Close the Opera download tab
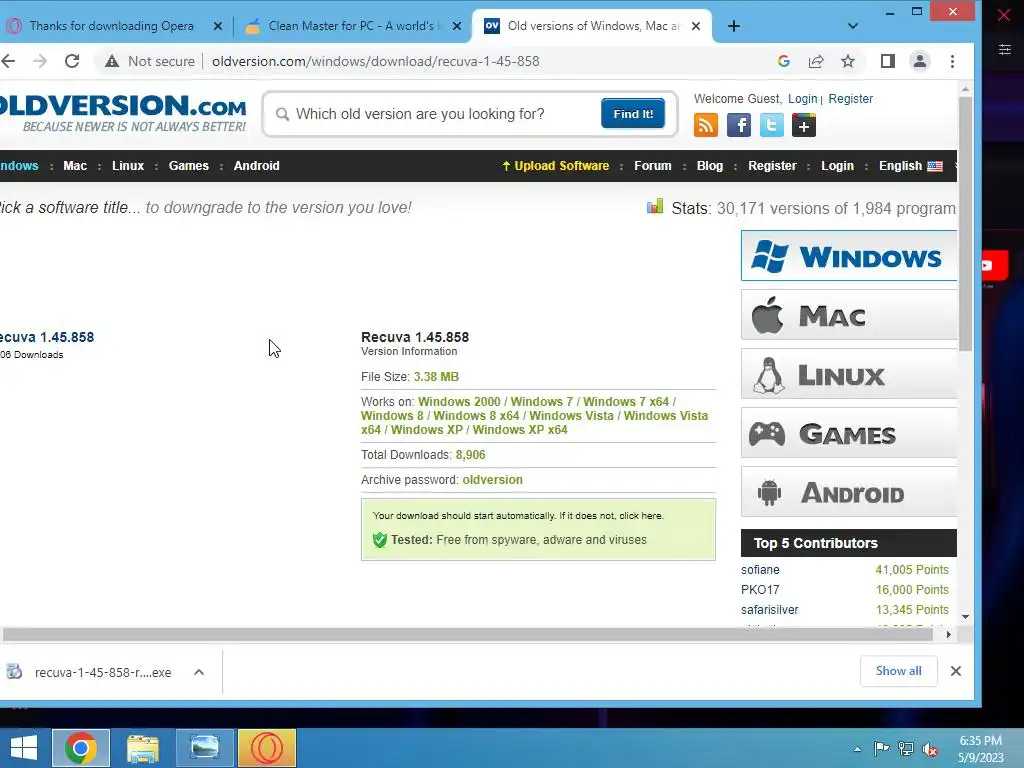Viewport: 1024px width, 768px height. [218, 26]
